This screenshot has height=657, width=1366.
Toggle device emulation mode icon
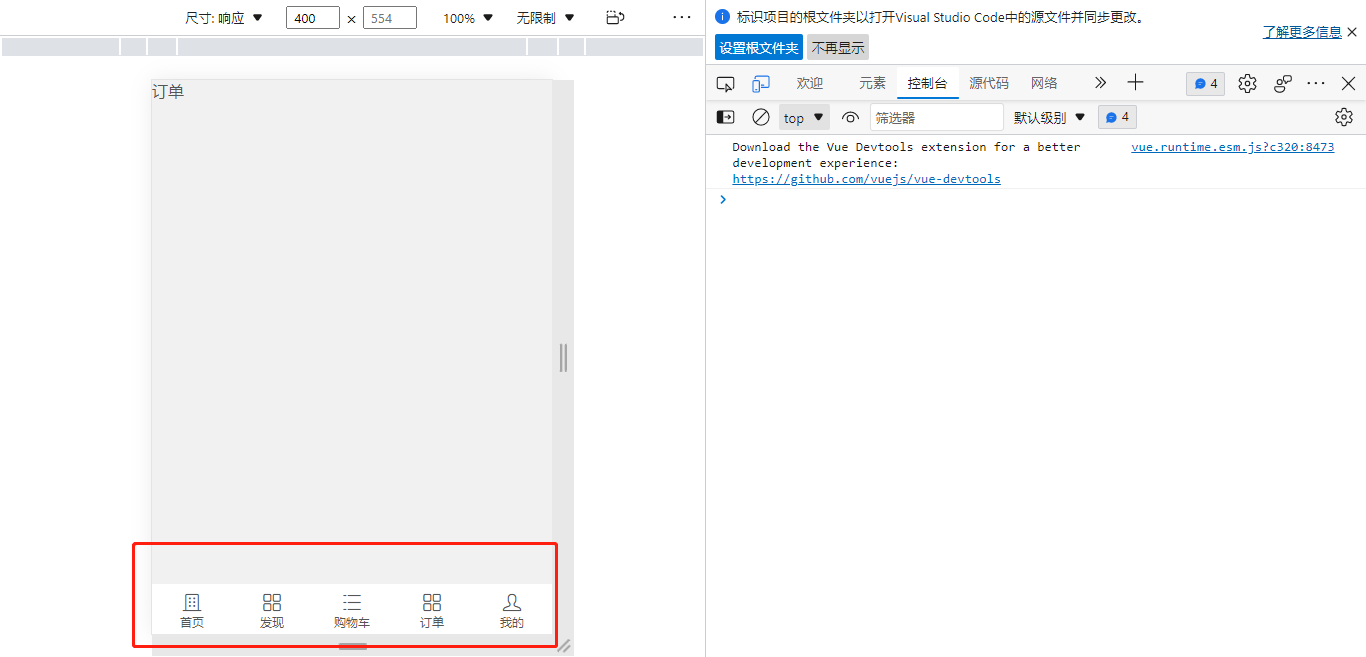762,84
